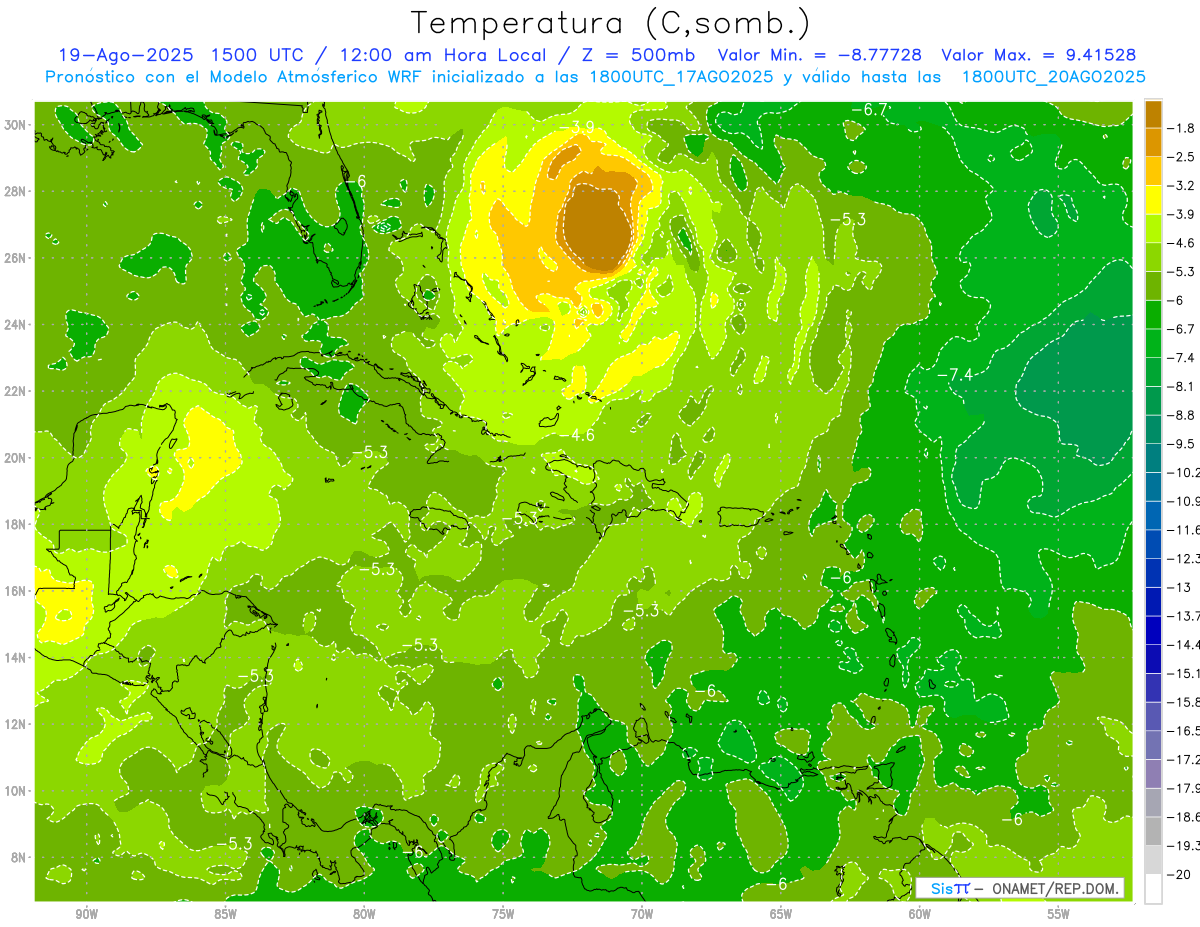Click the lime swatch between -3.9 and -4.6
The width and height of the screenshot is (1200, 927).
point(1153,228)
